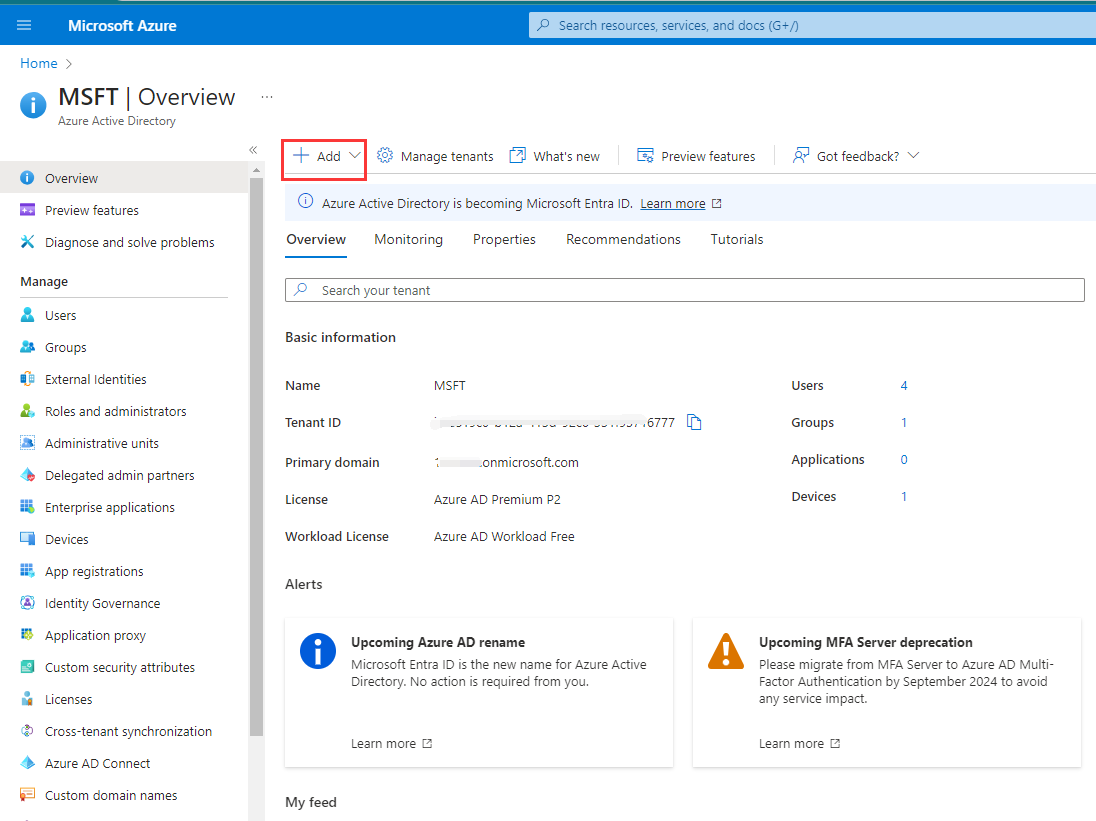Switch to the Properties tab

pyautogui.click(x=504, y=240)
